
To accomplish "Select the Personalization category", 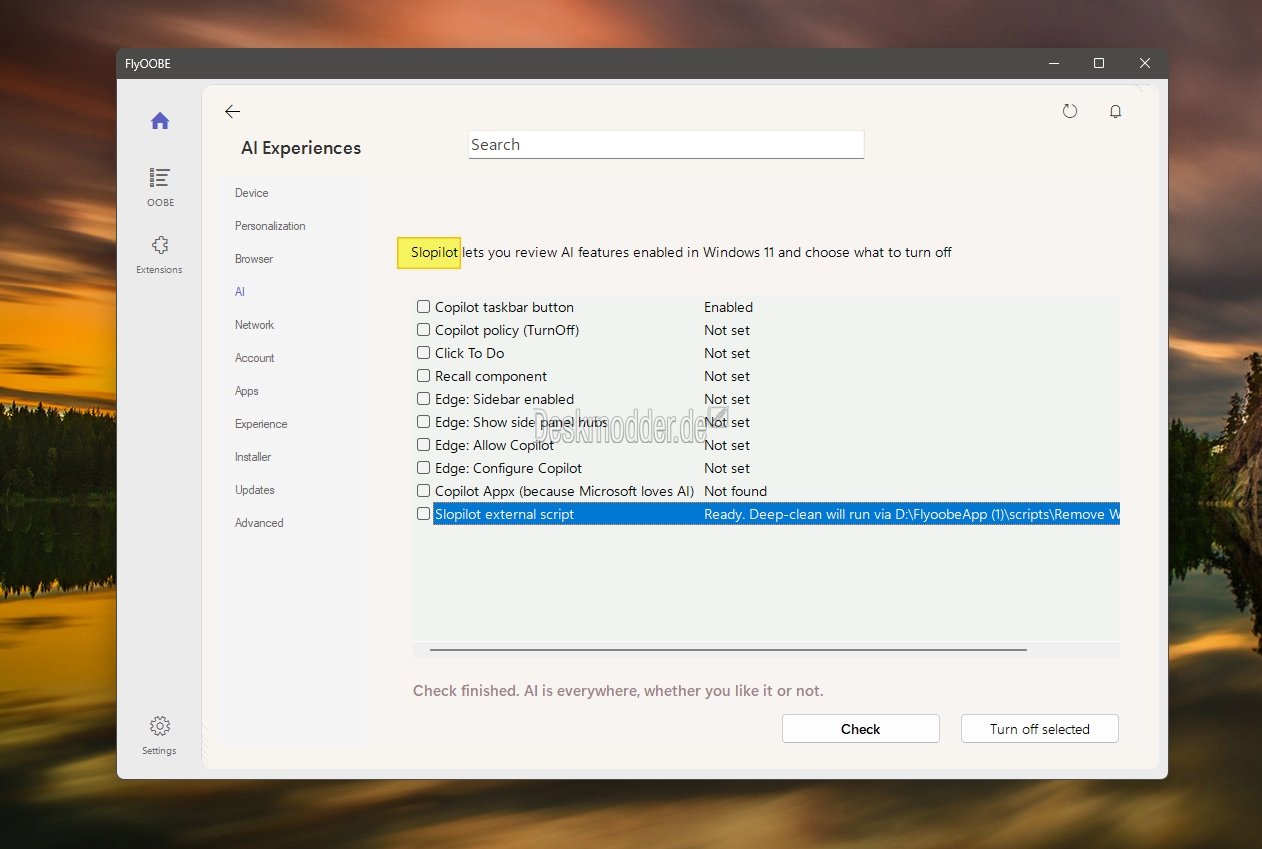I will pos(270,226).
